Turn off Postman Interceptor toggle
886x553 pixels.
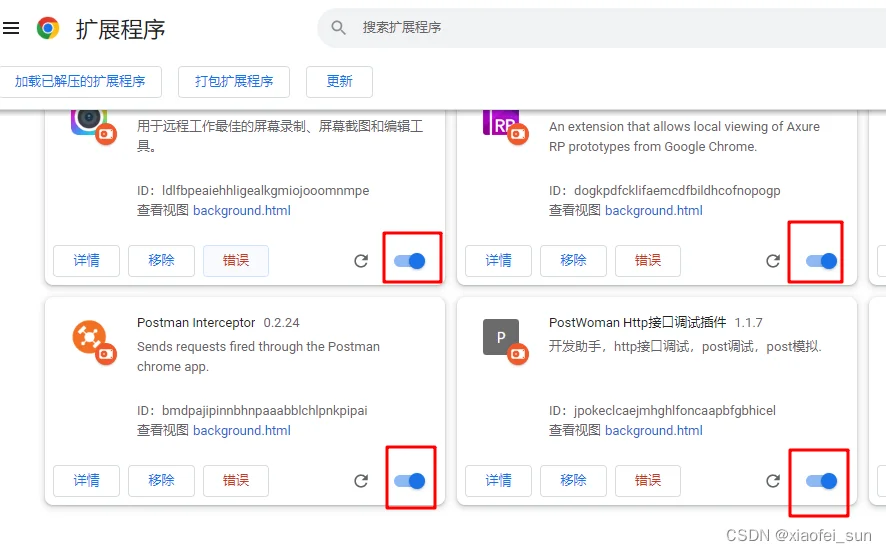[x=410, y=481]
